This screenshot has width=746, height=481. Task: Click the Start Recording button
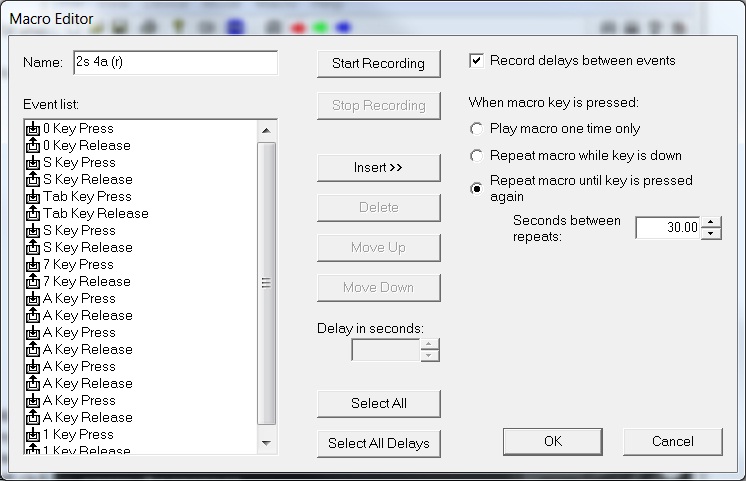(379, 64)
